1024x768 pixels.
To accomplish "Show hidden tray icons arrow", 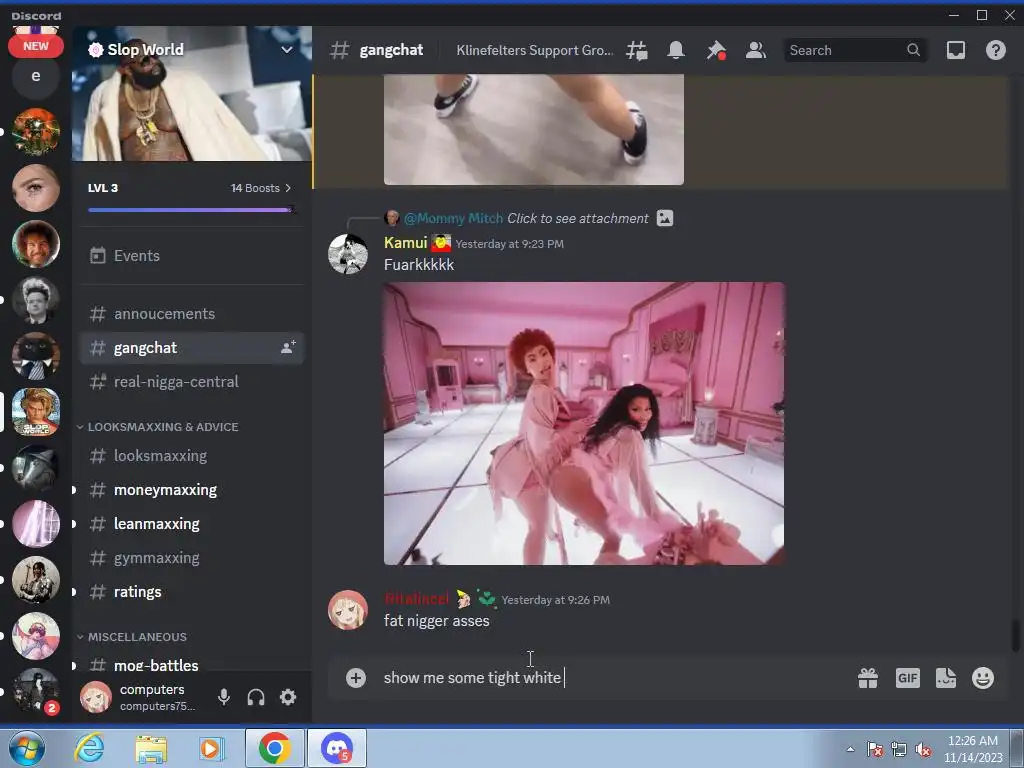I will click(850, 749).
